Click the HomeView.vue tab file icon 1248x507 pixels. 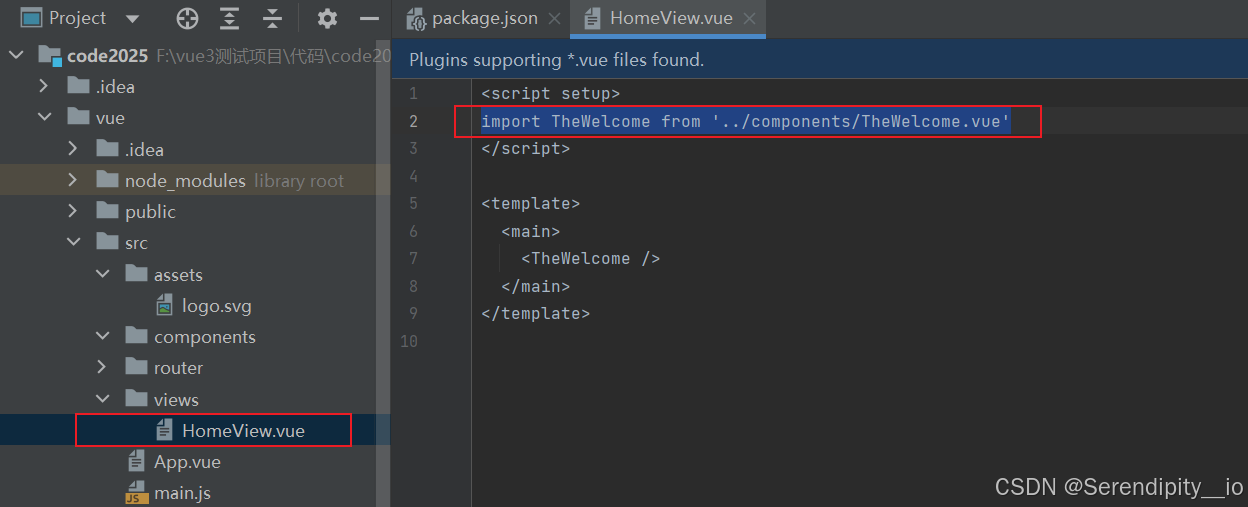click(592, 18)
